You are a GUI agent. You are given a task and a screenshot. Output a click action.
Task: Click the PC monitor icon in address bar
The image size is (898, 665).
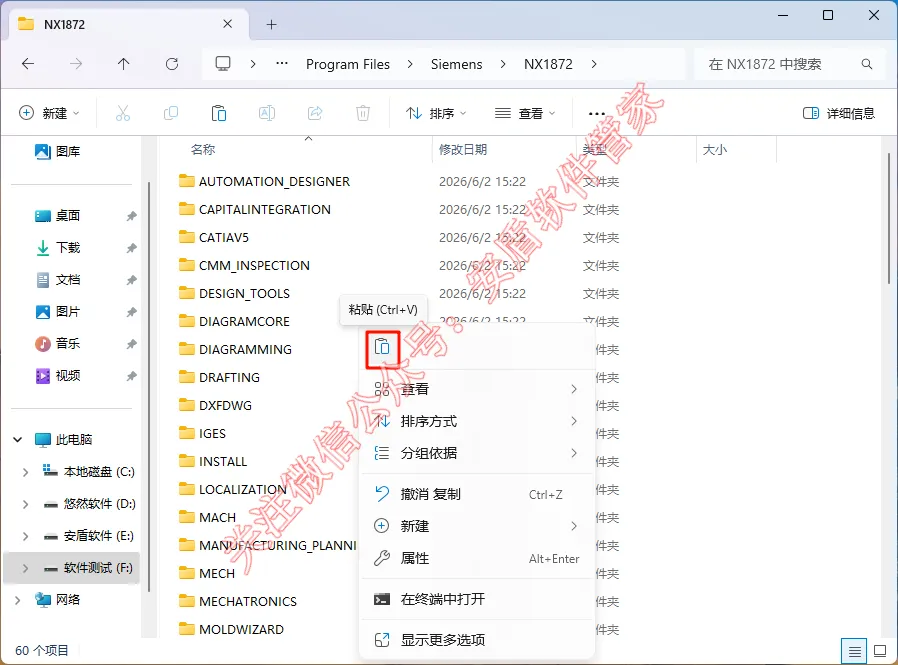223,64
